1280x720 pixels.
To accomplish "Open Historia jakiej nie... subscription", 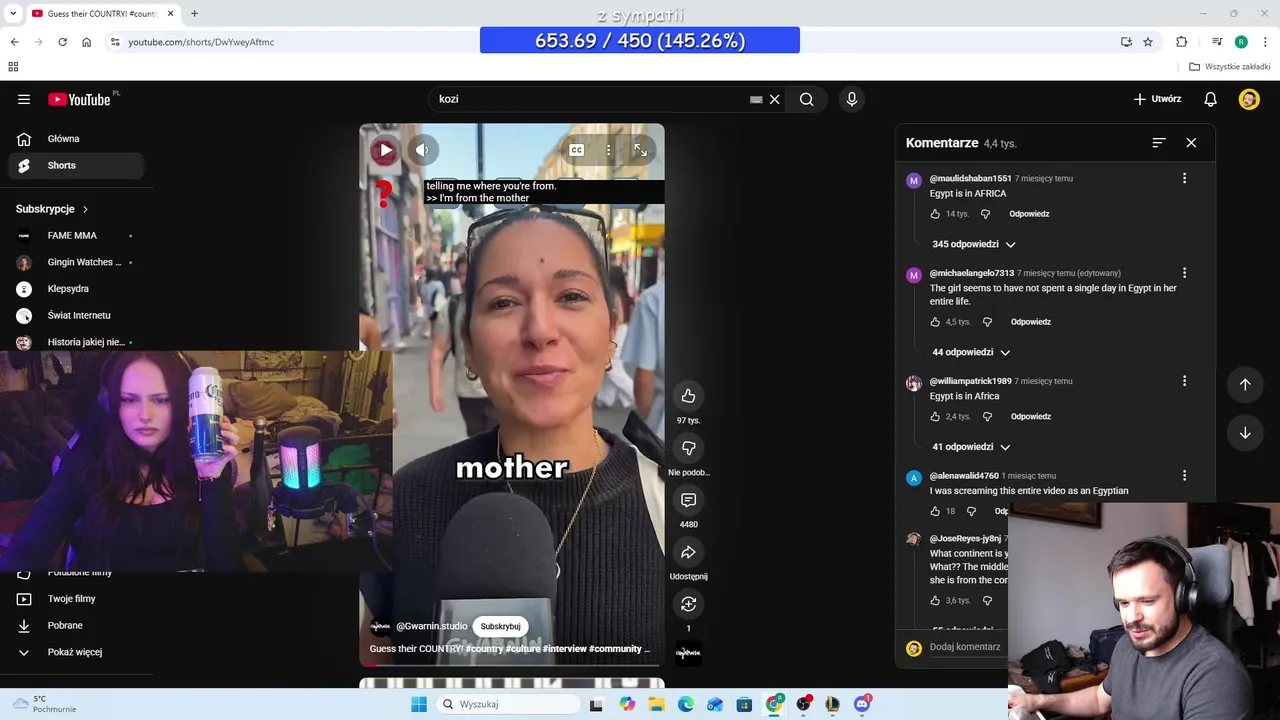I will 76,342.
